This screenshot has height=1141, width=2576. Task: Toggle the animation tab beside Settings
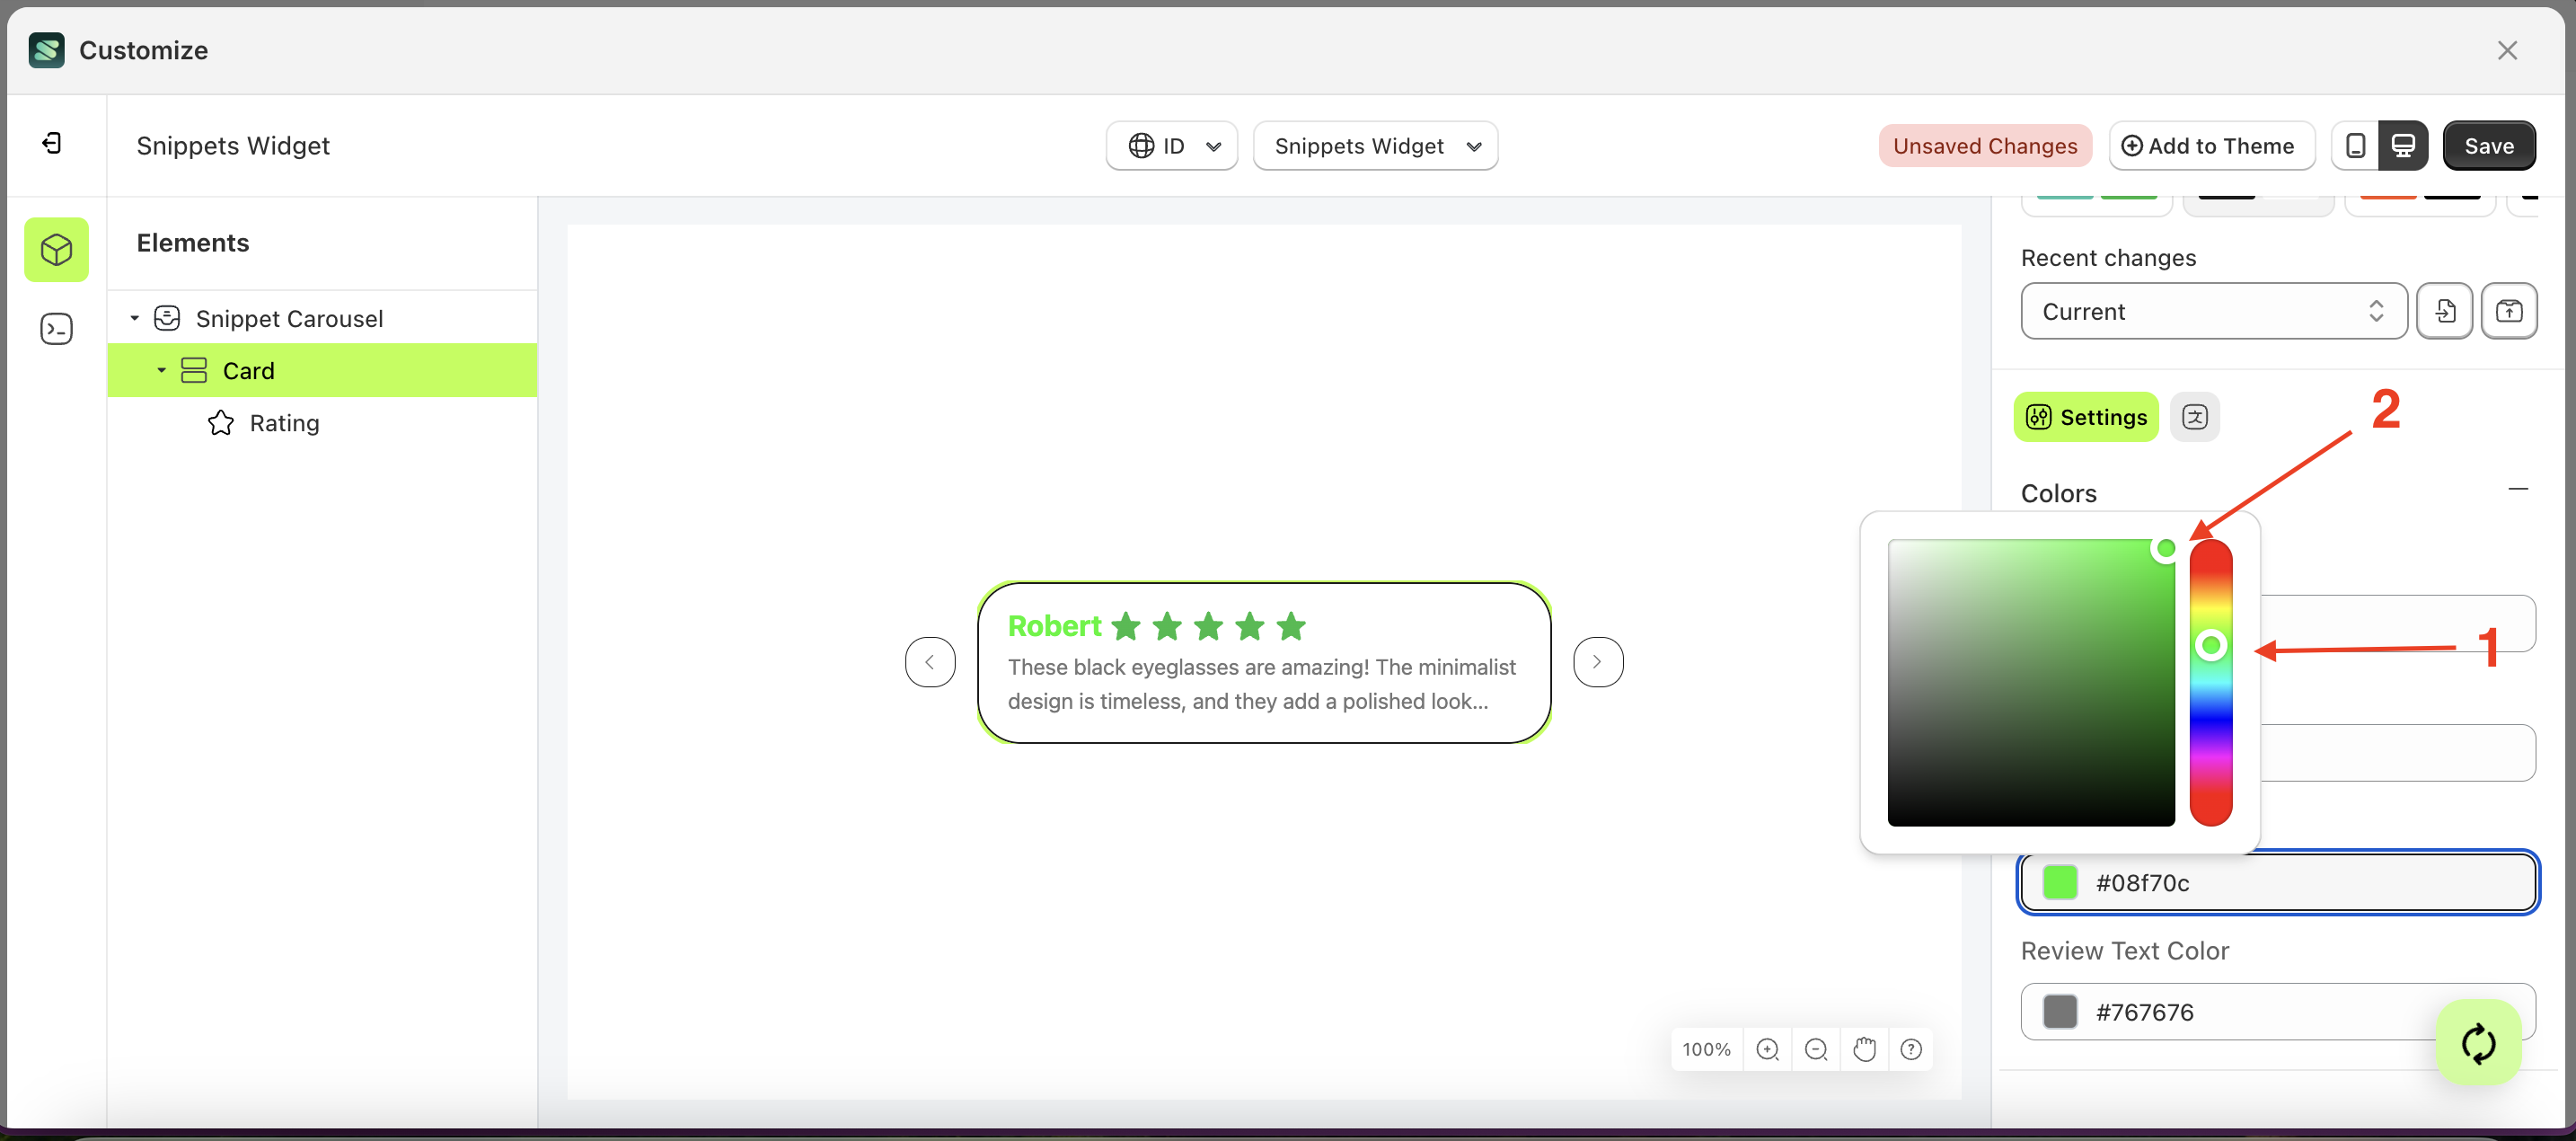2195,417
